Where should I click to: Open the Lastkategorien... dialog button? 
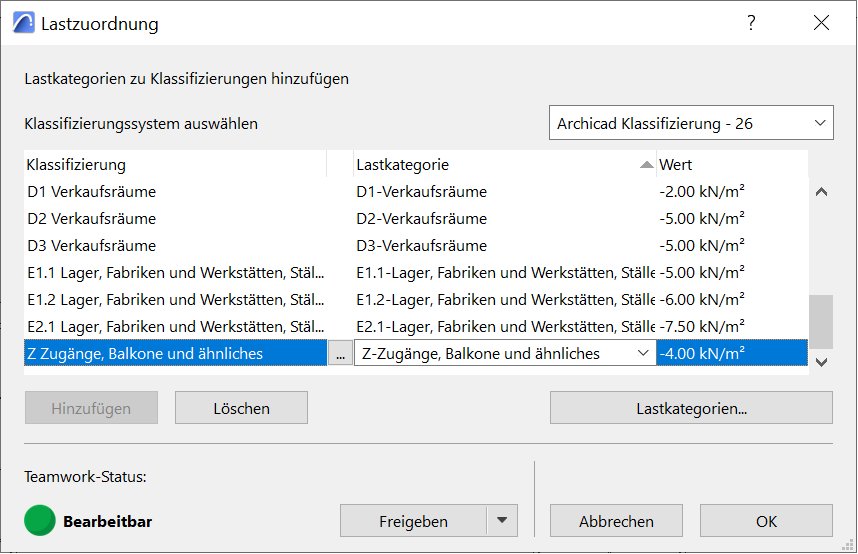[x=691, y=408]
